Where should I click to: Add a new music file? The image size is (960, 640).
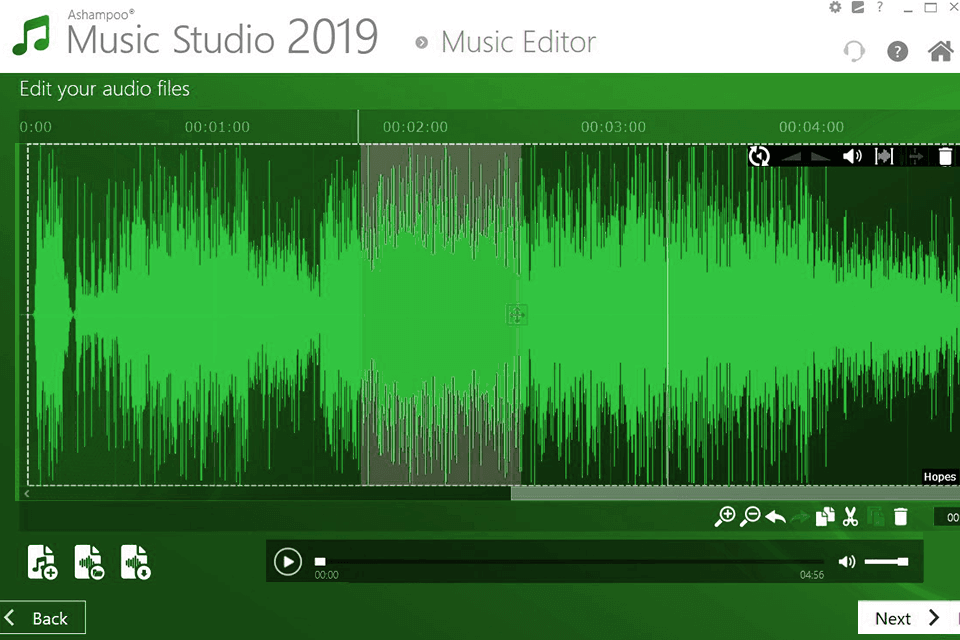(43, 562)
